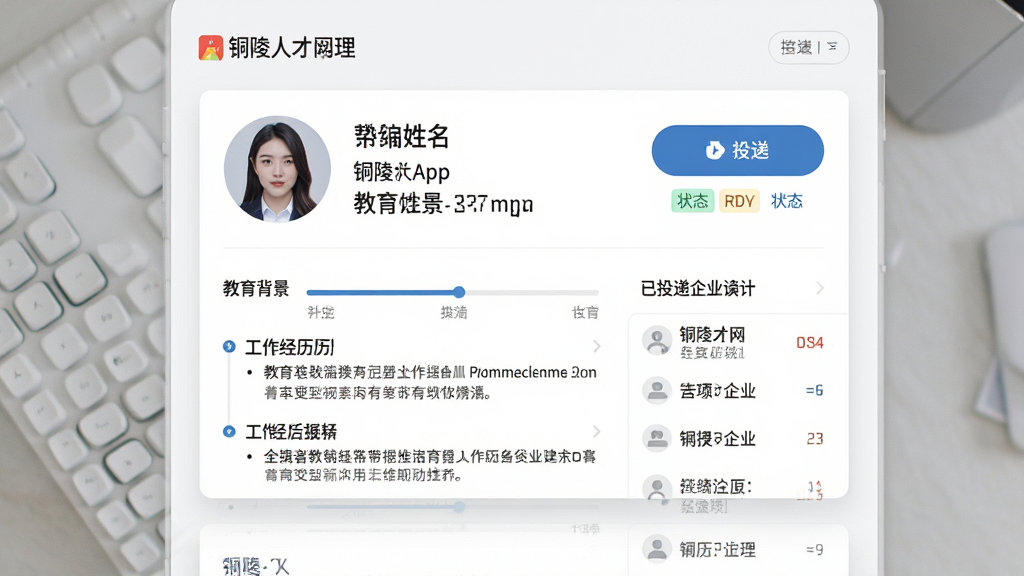Screen dimensions: 1024x576
Task: Click the red 23 count
Action: pos(815,438)
